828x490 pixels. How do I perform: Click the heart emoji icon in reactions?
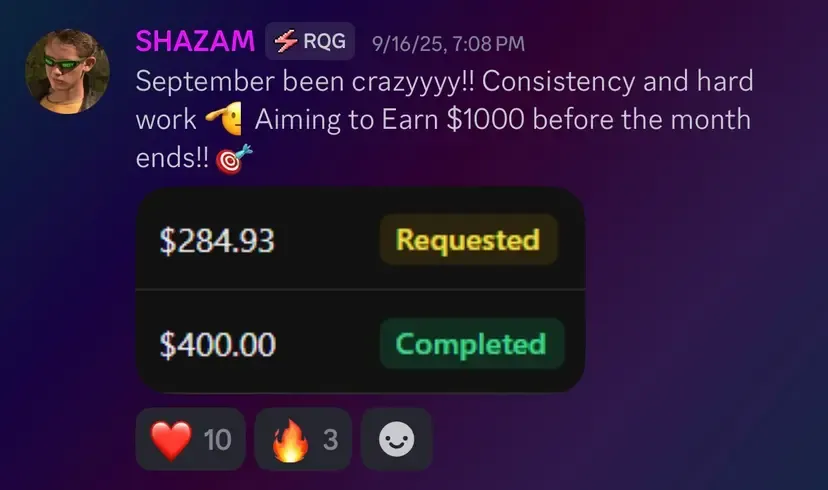[171, 440]
